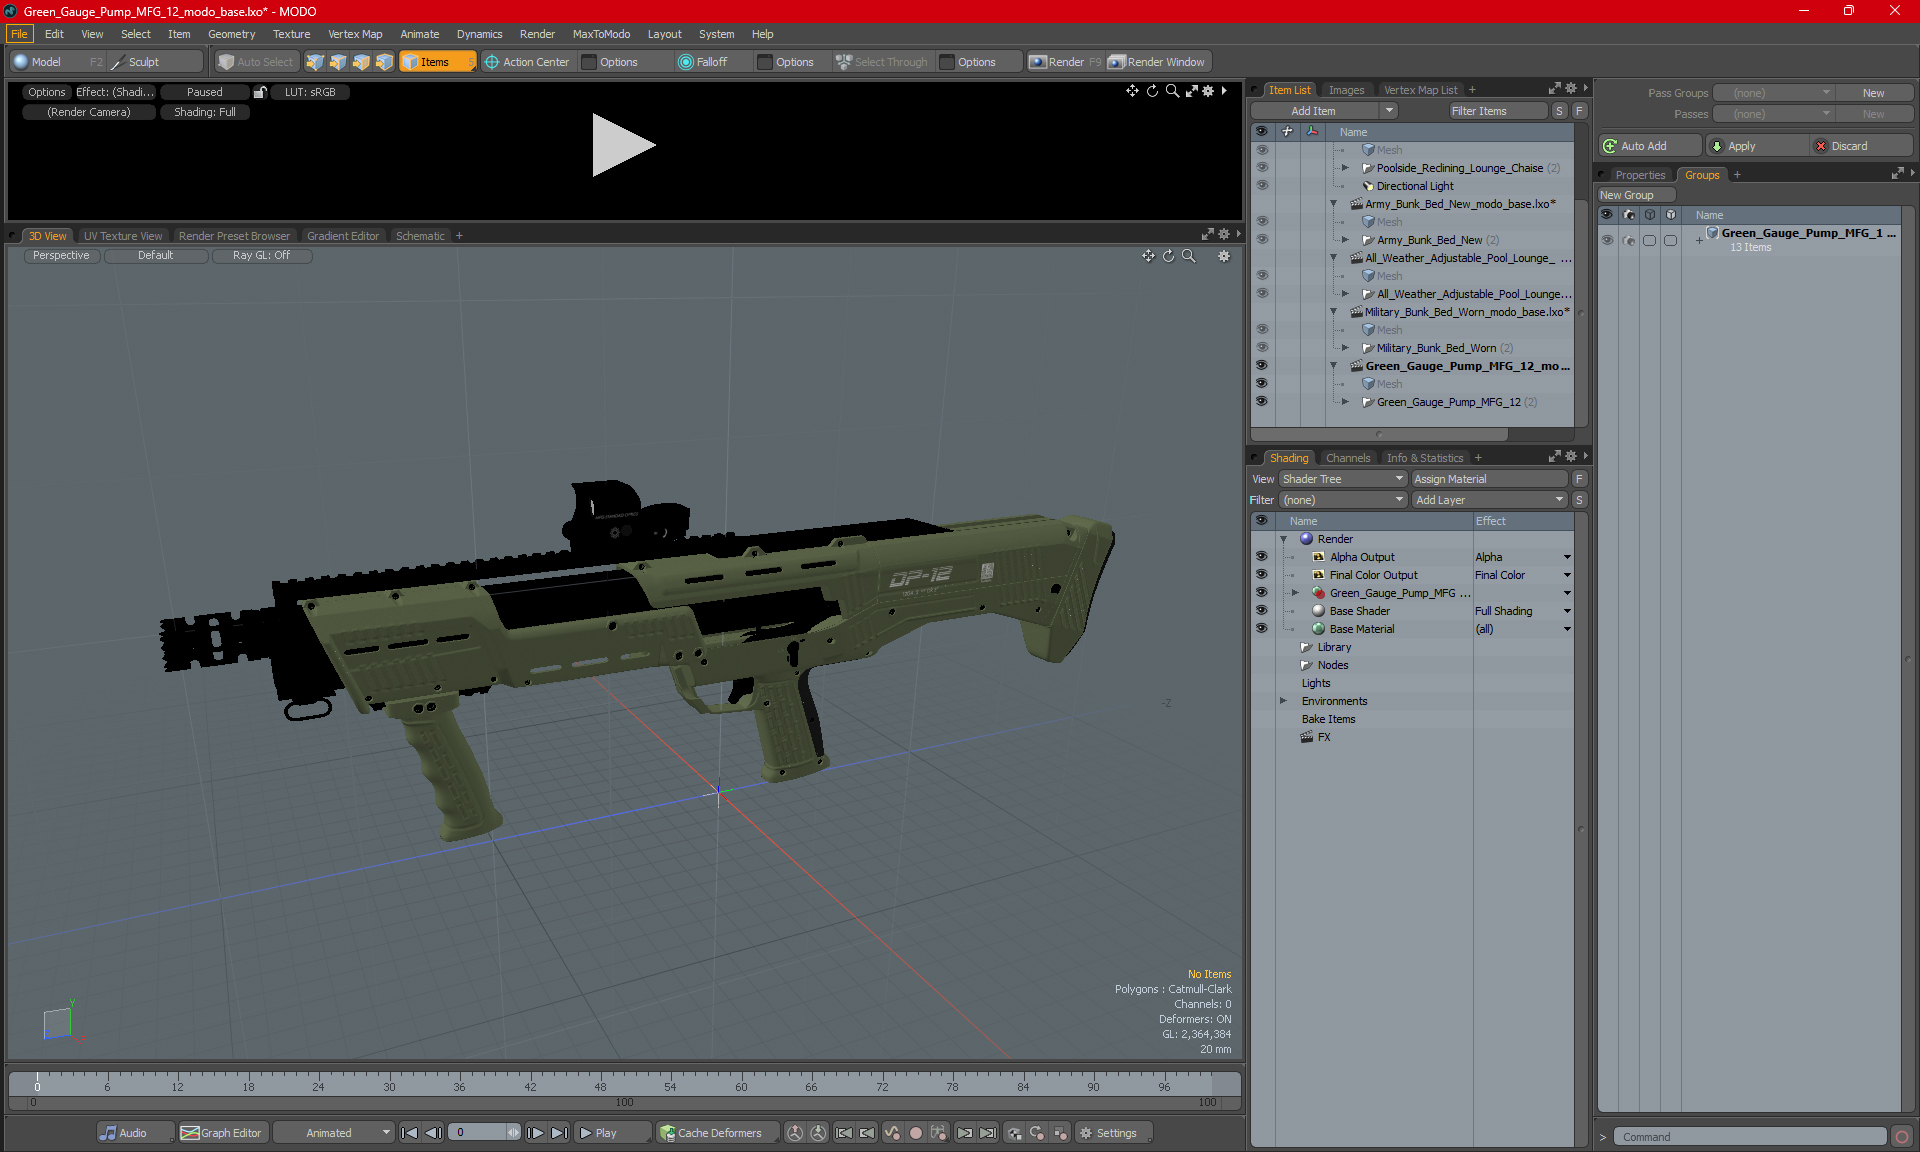This screenshot has height=1152, width=1920.
Task: Open the Add Layer dropdown
Action: pyautogui.click(x=1488, y=500)
